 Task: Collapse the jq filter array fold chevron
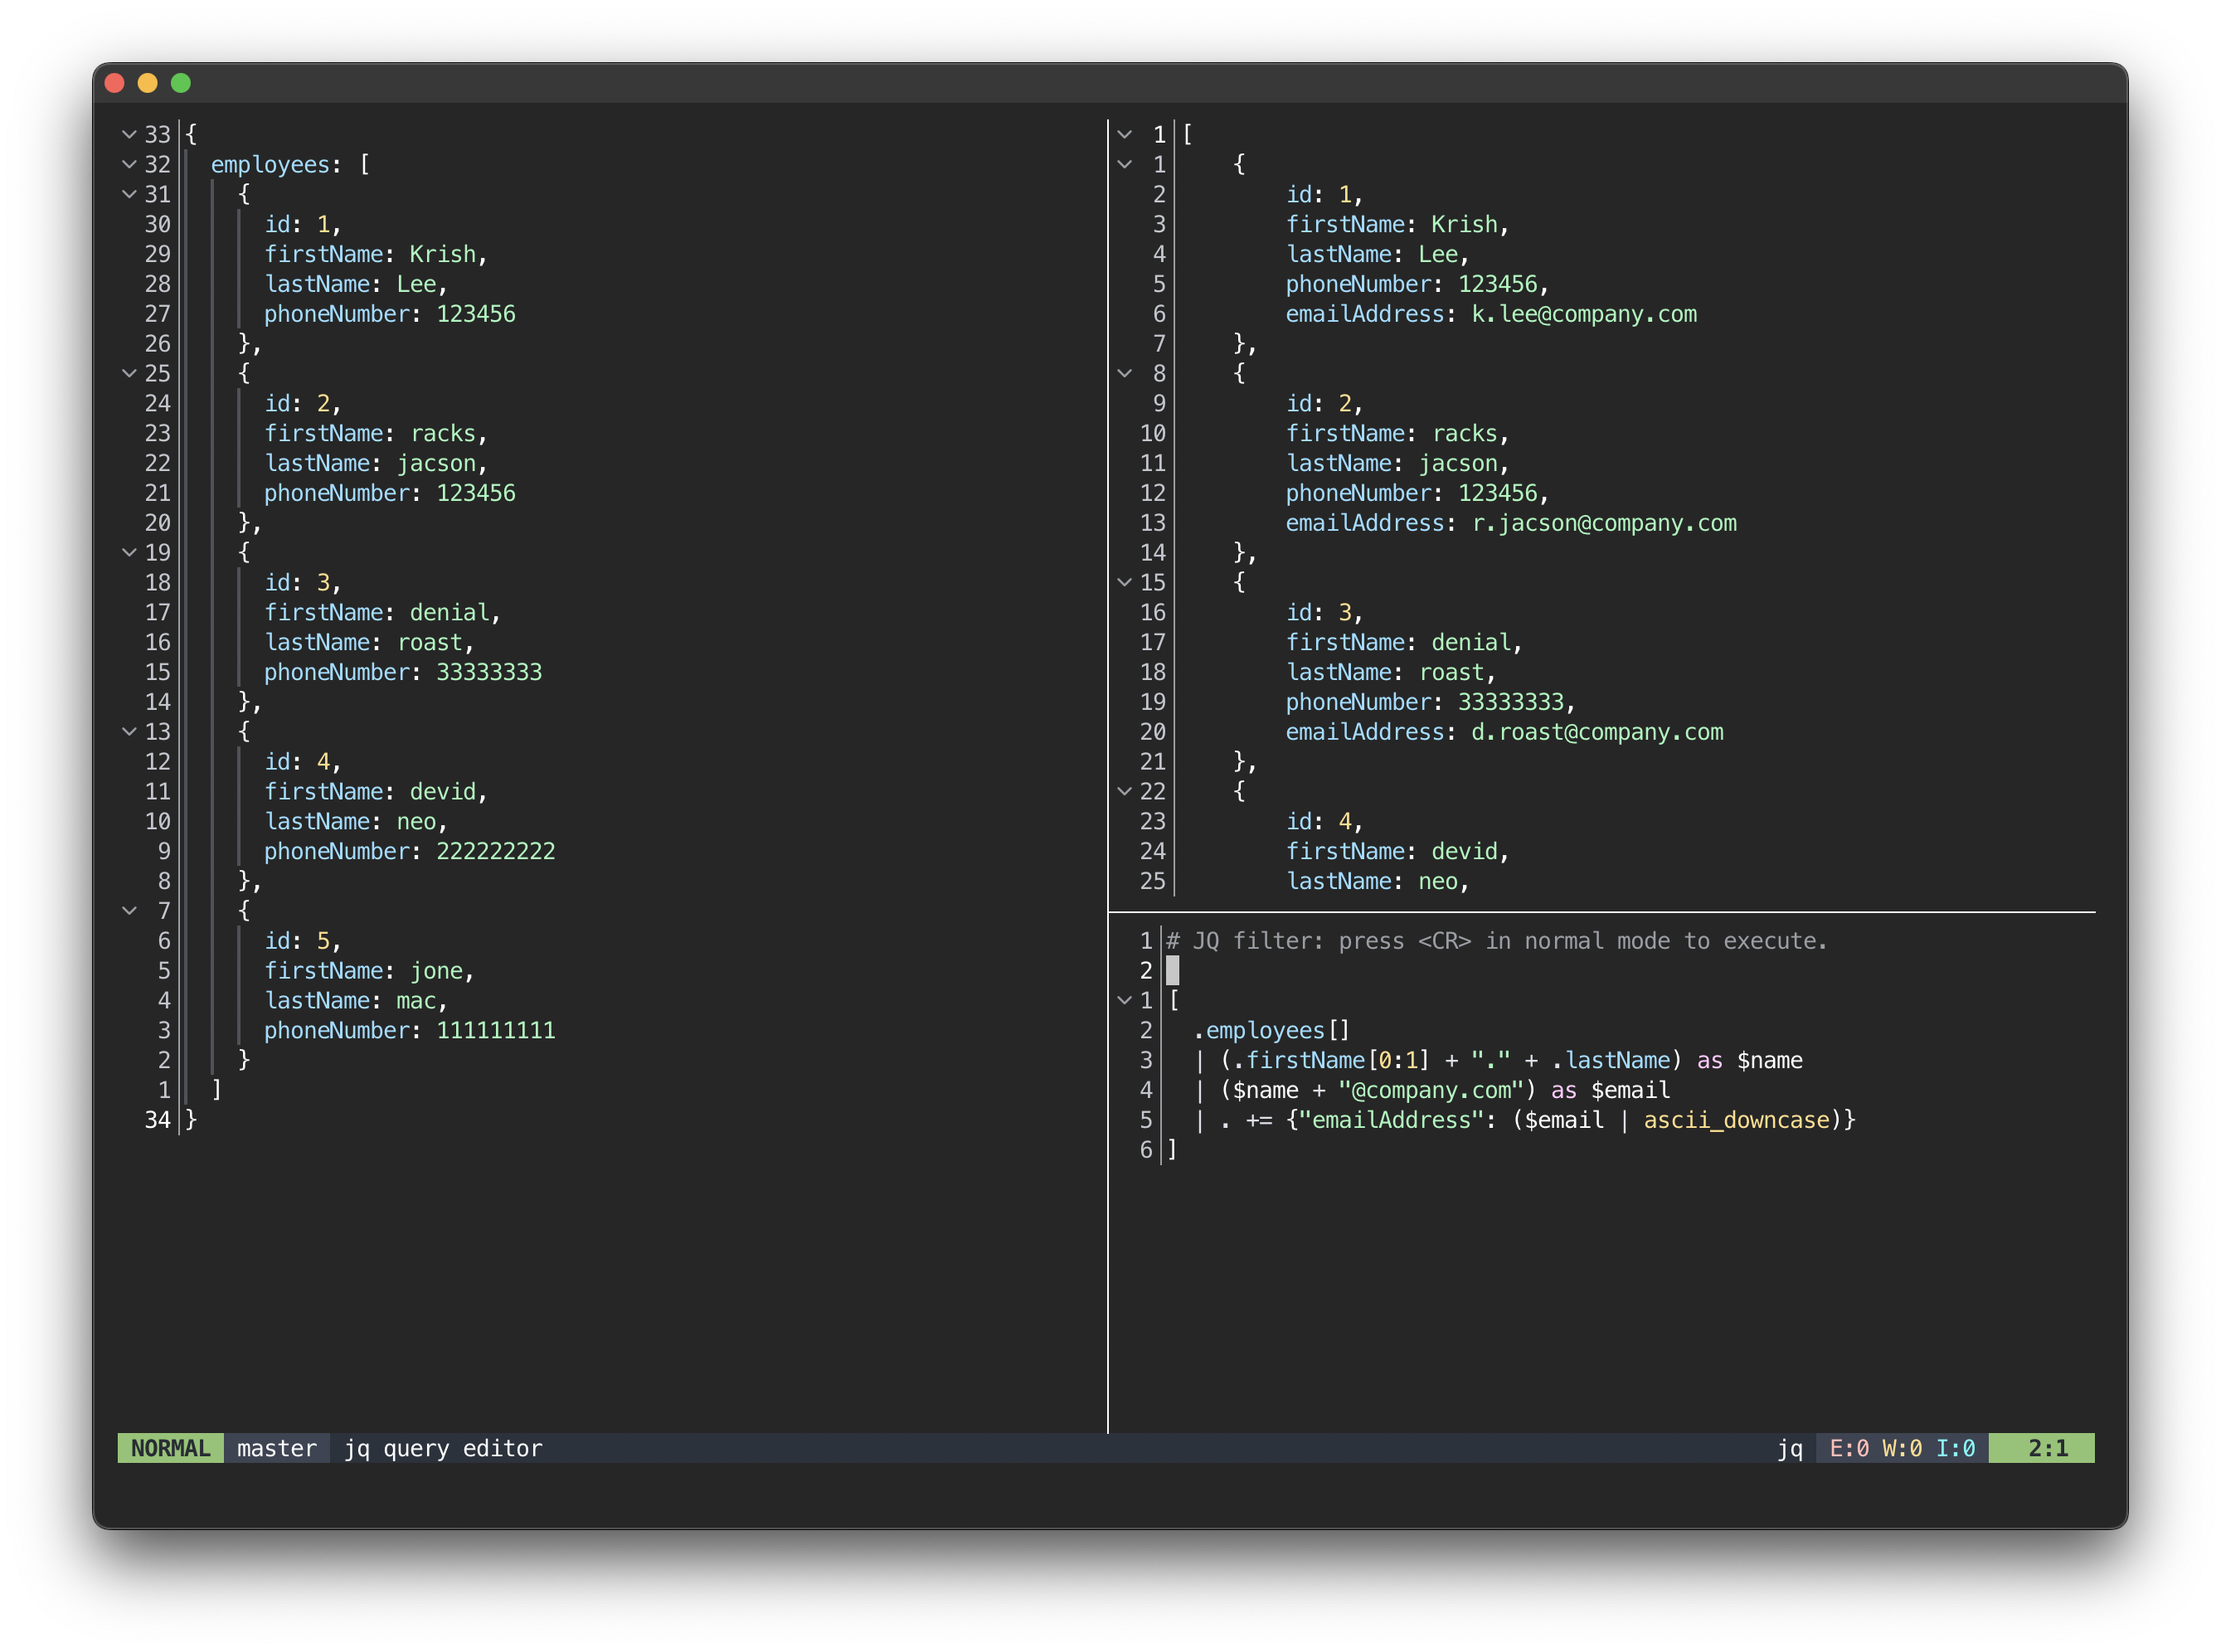(1124, 1000)
